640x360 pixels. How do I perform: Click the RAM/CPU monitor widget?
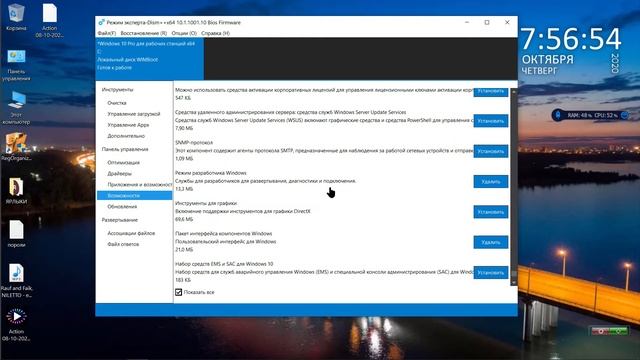tap(590, 115)
